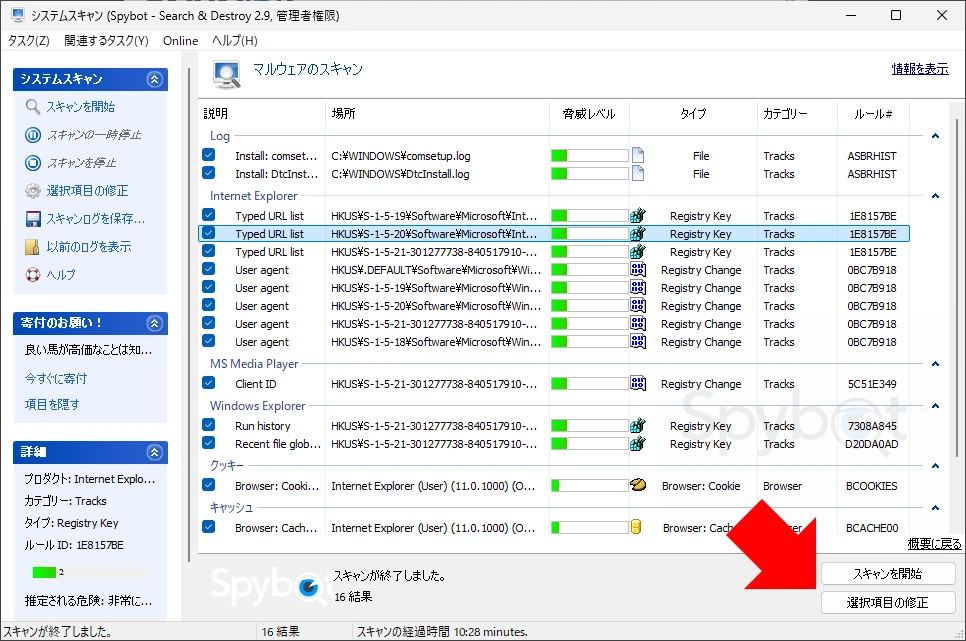Click the スキャンを開始 button at bottom right
Viewport: 966px width, 641px height.
(888, 574)
